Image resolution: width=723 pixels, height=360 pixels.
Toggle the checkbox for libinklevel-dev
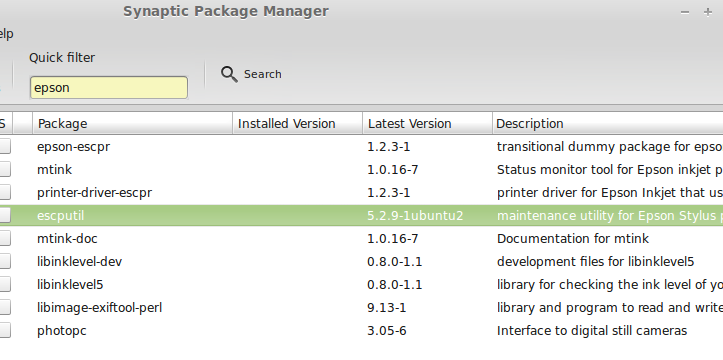(x=5, y=261)
